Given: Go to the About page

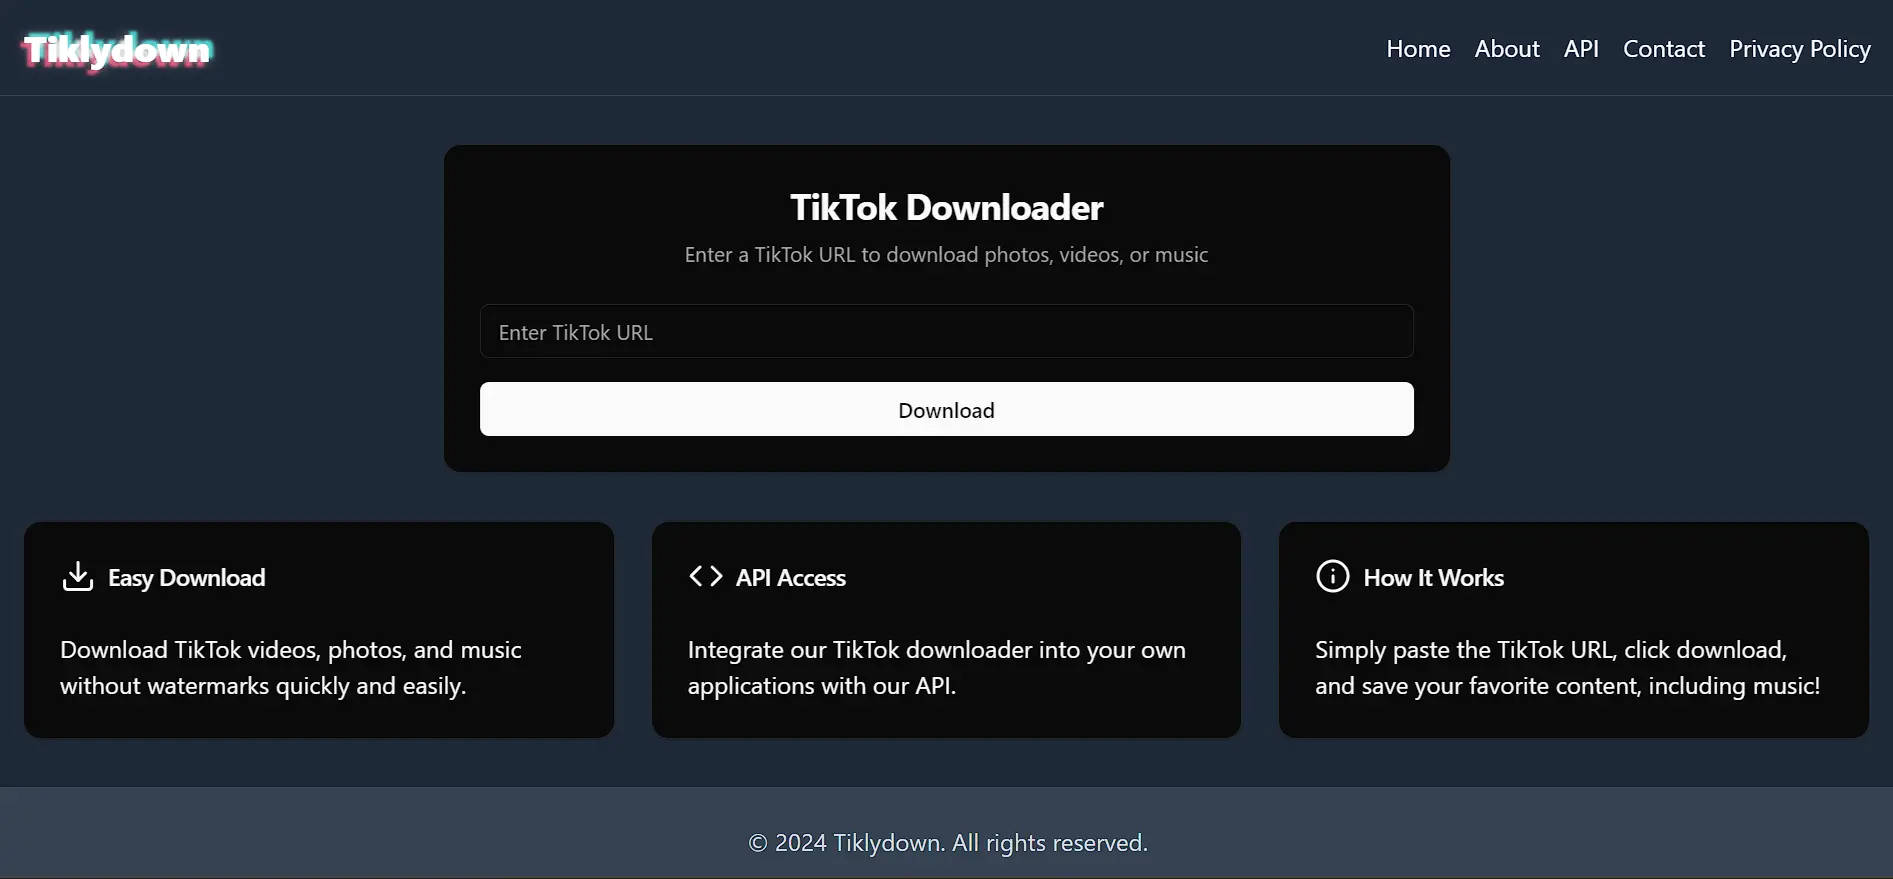Looking at the screenshot, I should click(1507, 49).
